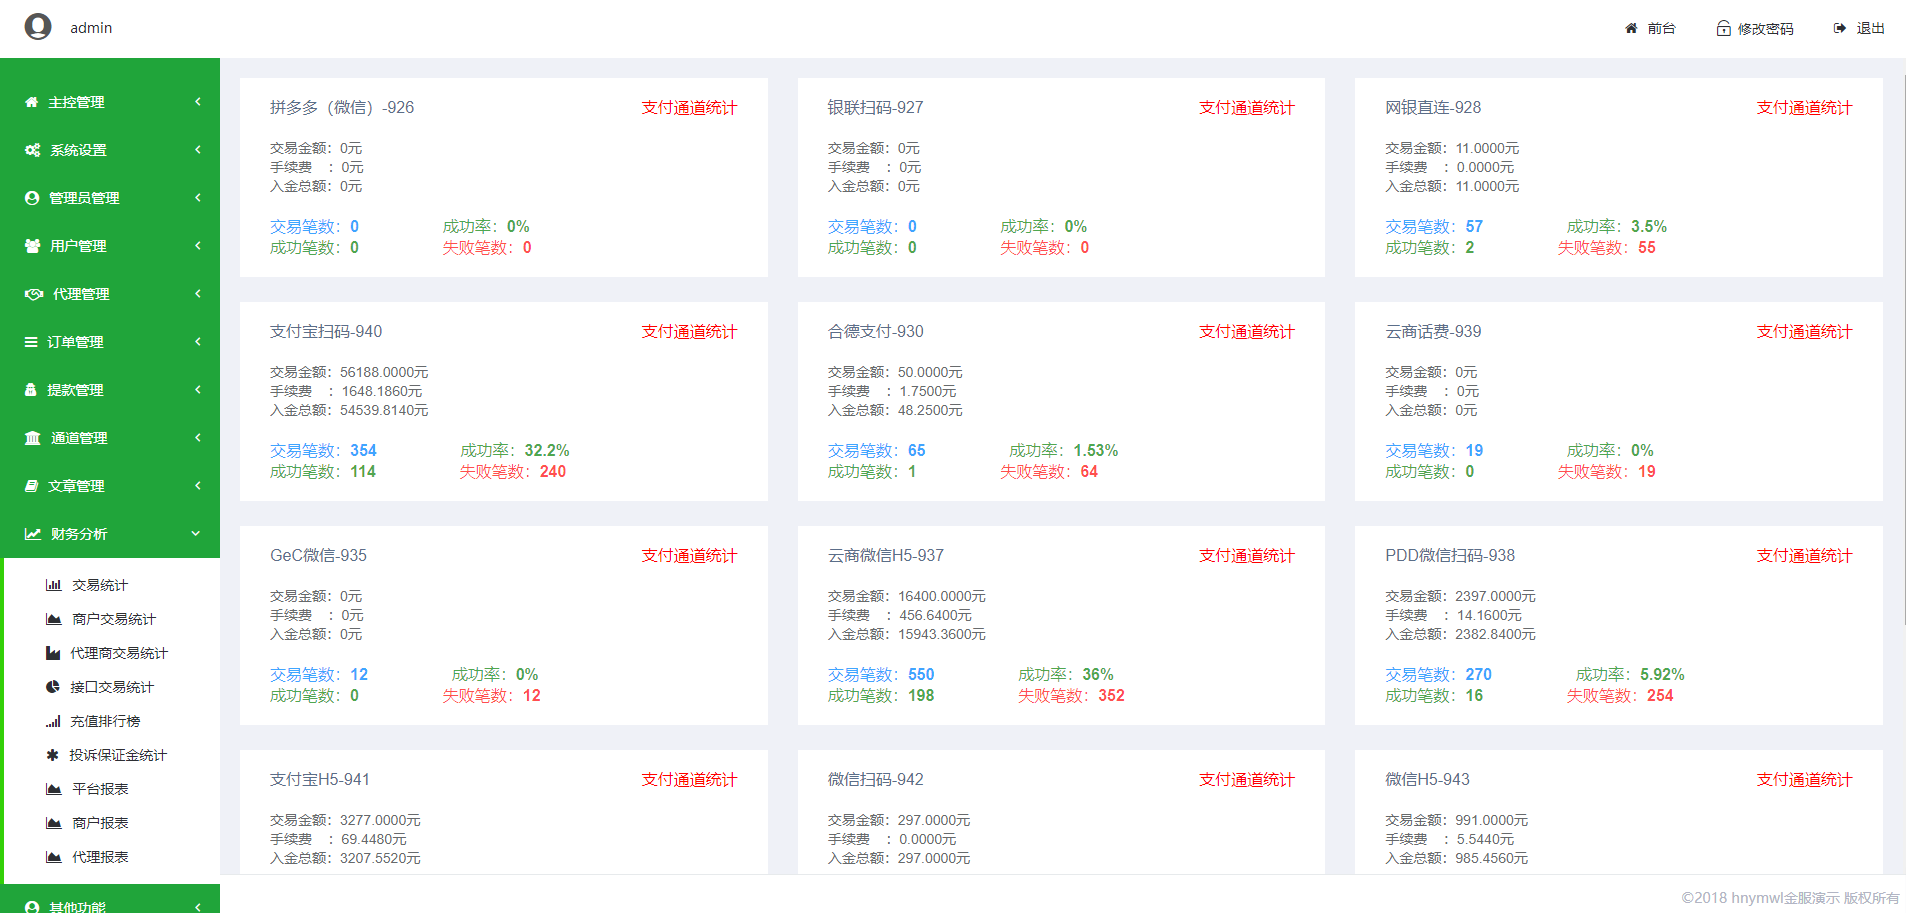Screen dimensions: 1906x913
Task: Open the 管理员管理 admin icon
Action: [x=31, y=197]
